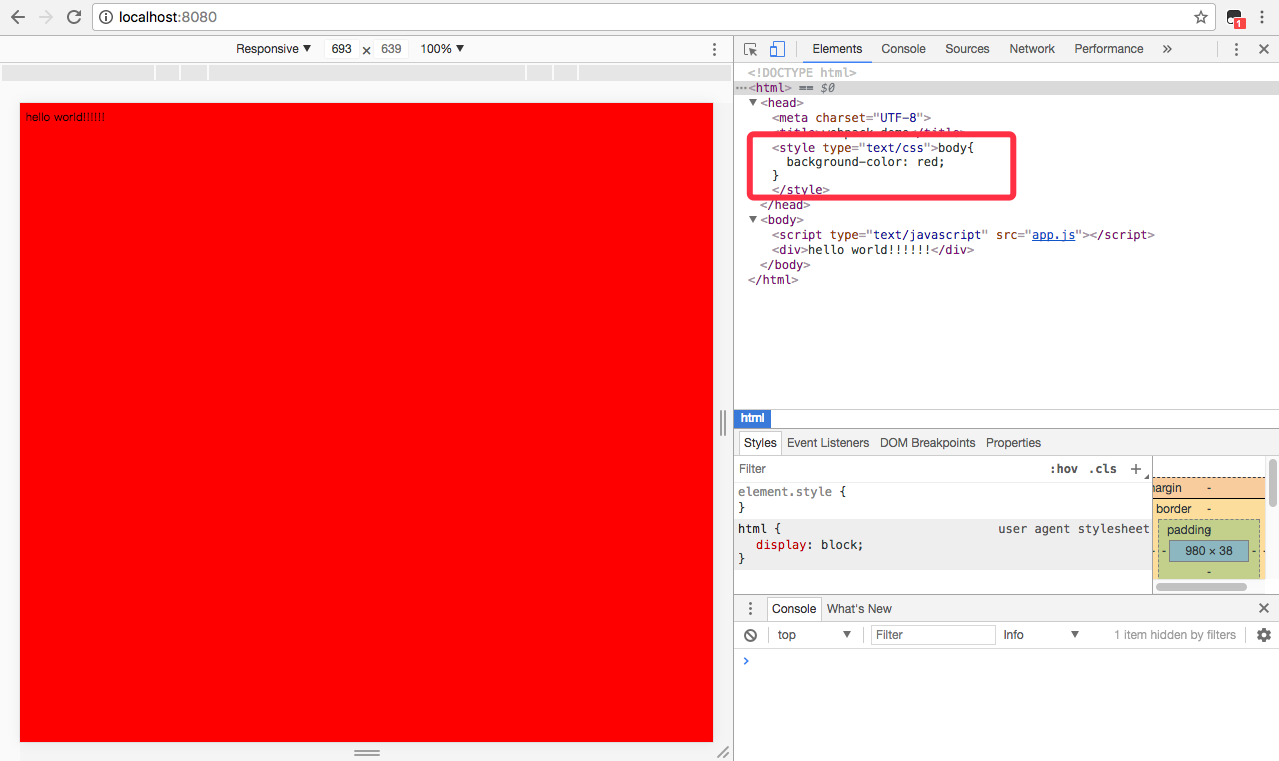Open the Sources tab

click(x=967, y=49)
